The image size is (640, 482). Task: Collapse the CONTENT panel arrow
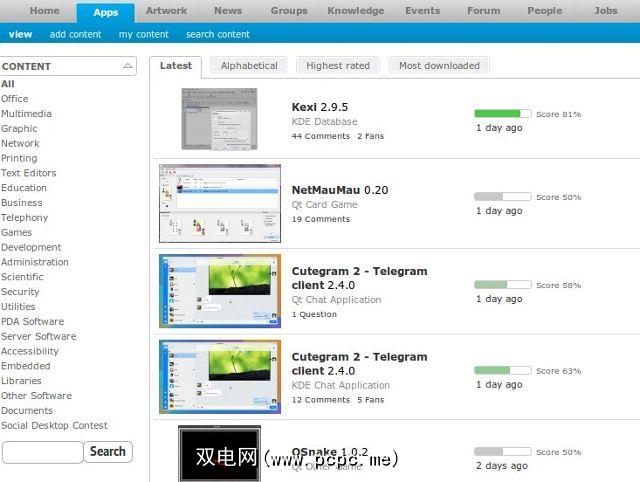click(x=128, y=66)
